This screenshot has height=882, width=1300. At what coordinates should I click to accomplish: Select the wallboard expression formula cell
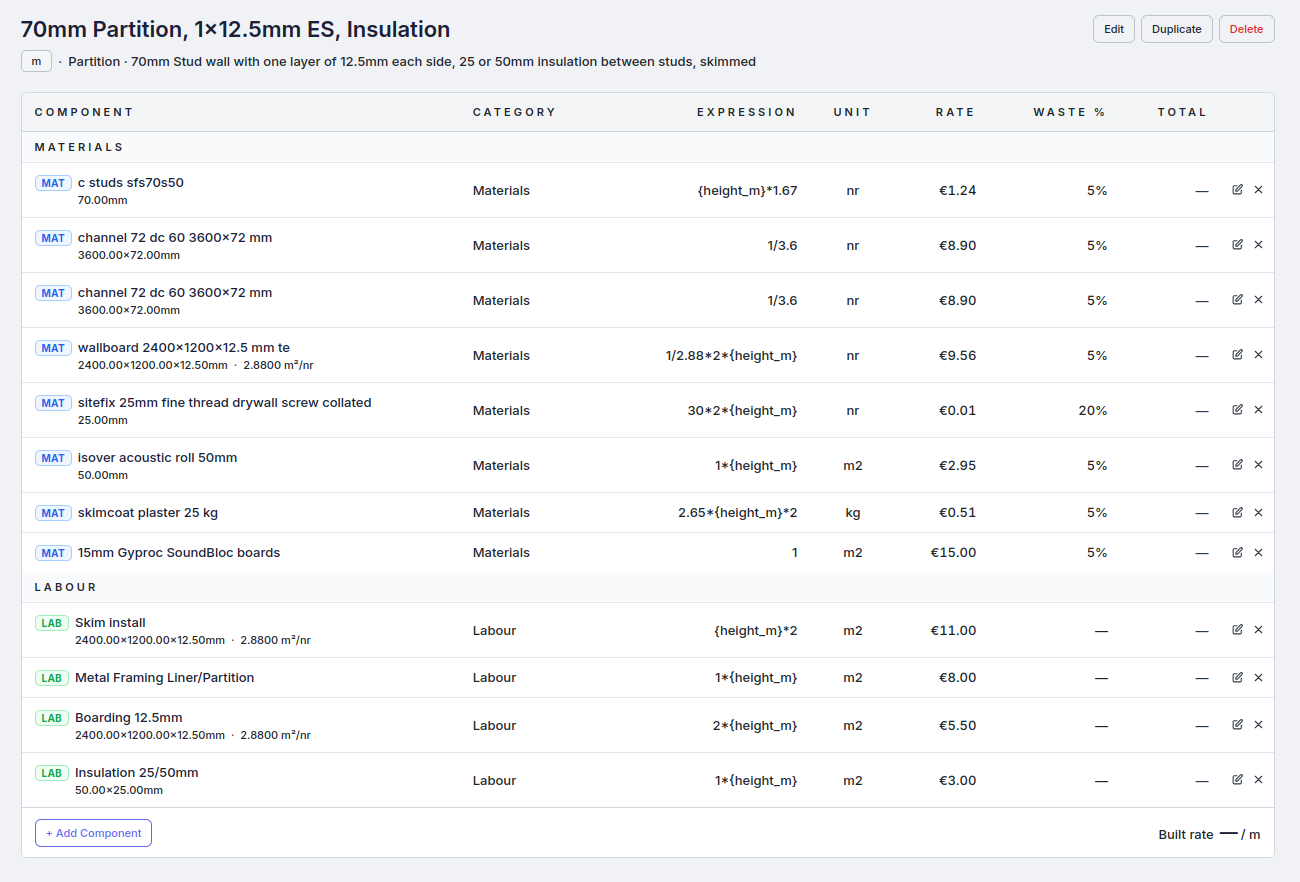pos(731,356)
